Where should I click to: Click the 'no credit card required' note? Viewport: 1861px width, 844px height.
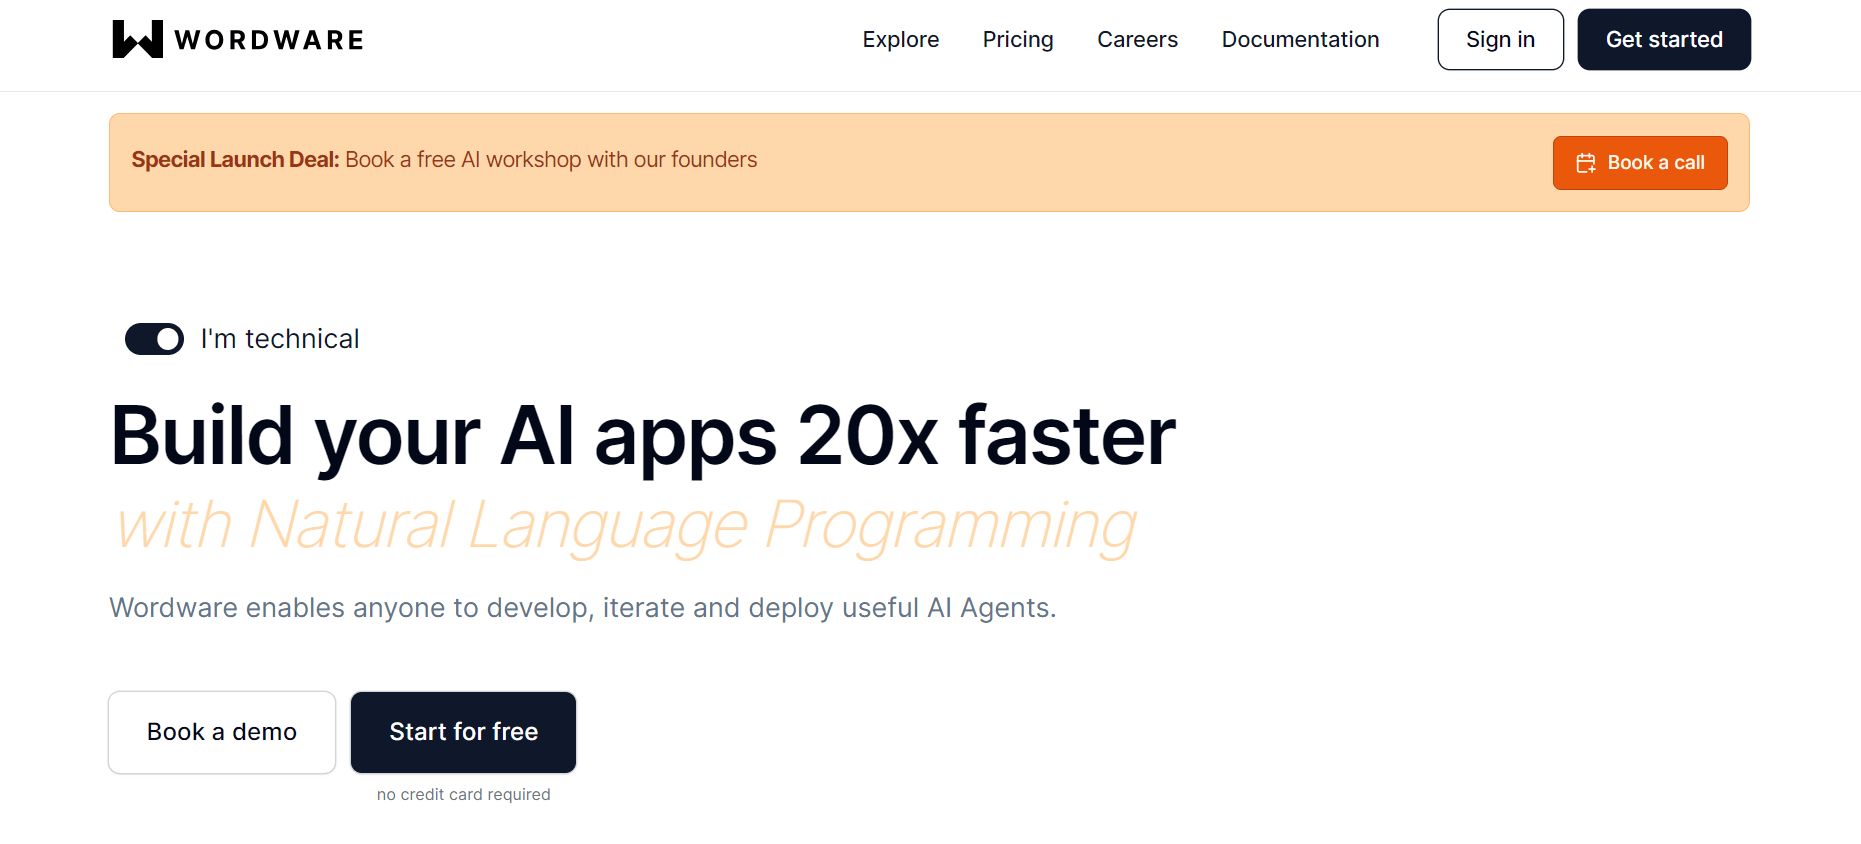point(464,794)
